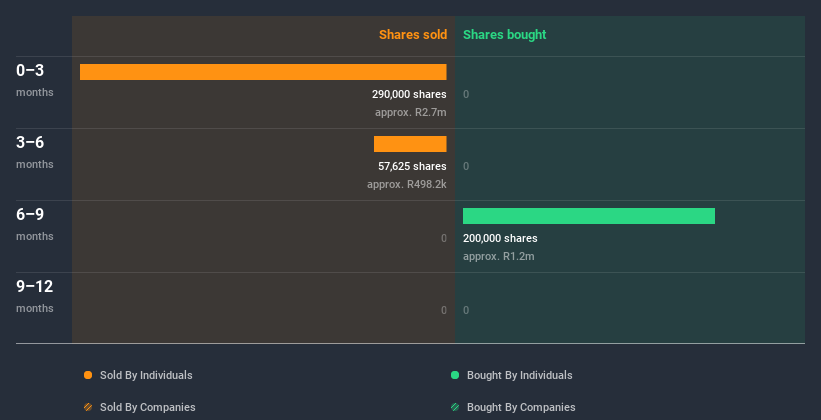Select the Bought By Individuals legend label
The image size is (821, 420).
point(519,375)
